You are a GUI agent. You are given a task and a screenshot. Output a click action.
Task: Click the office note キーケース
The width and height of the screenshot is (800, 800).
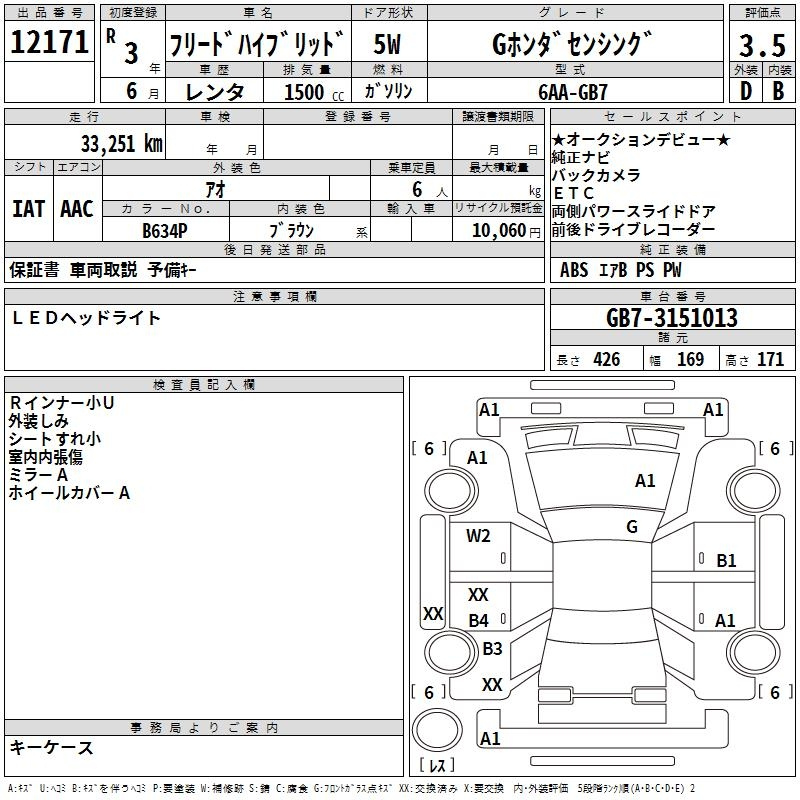pos(52,747)
